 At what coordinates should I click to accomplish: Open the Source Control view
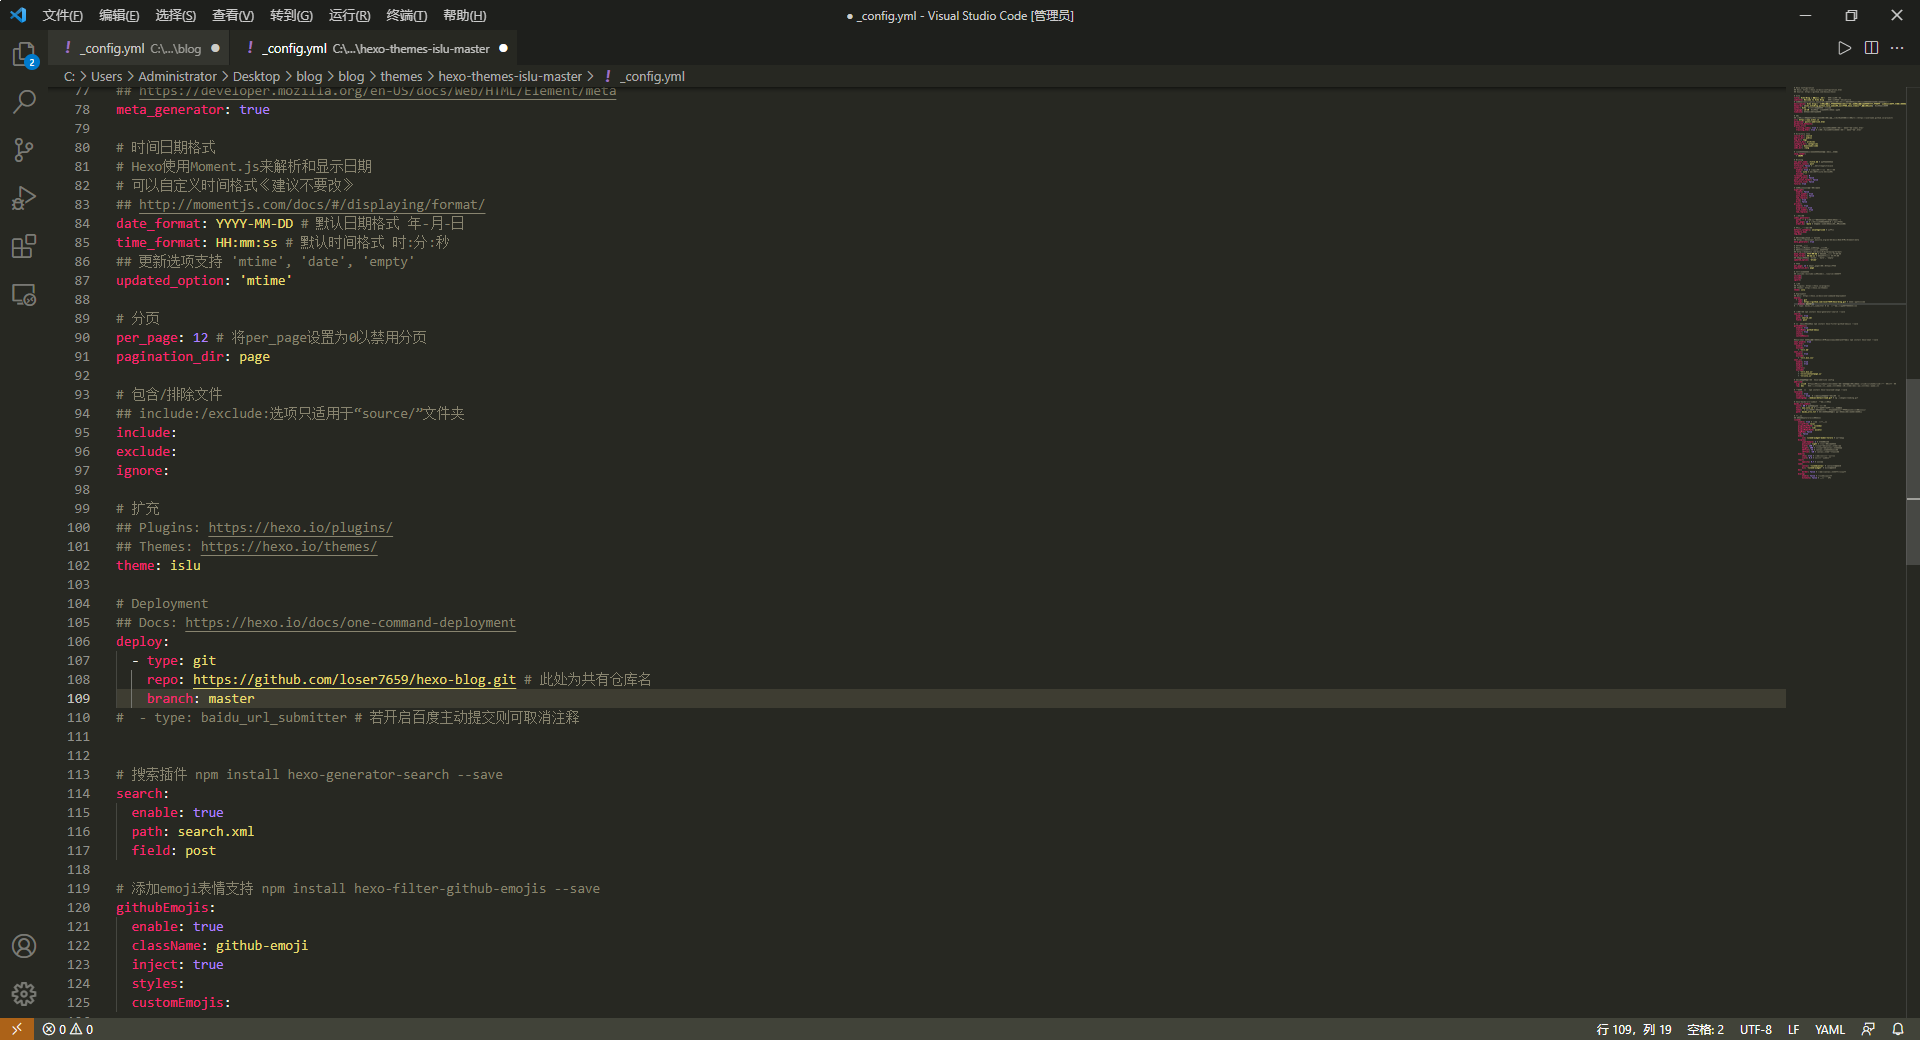pyautogui.click(x=24, y=150)
